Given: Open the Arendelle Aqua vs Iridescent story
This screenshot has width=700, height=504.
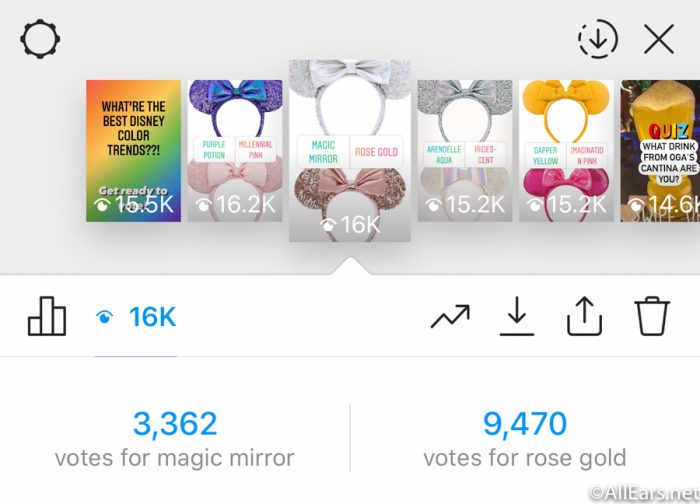Looking at the screenshot, I should (x=465, y=151).
